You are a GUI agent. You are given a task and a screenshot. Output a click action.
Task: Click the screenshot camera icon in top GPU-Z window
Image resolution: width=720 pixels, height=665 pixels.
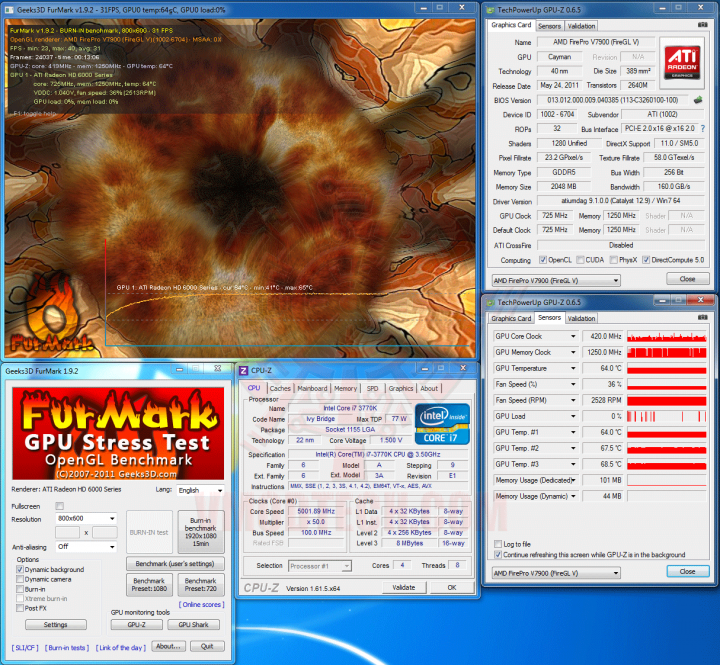click(702, 25)
